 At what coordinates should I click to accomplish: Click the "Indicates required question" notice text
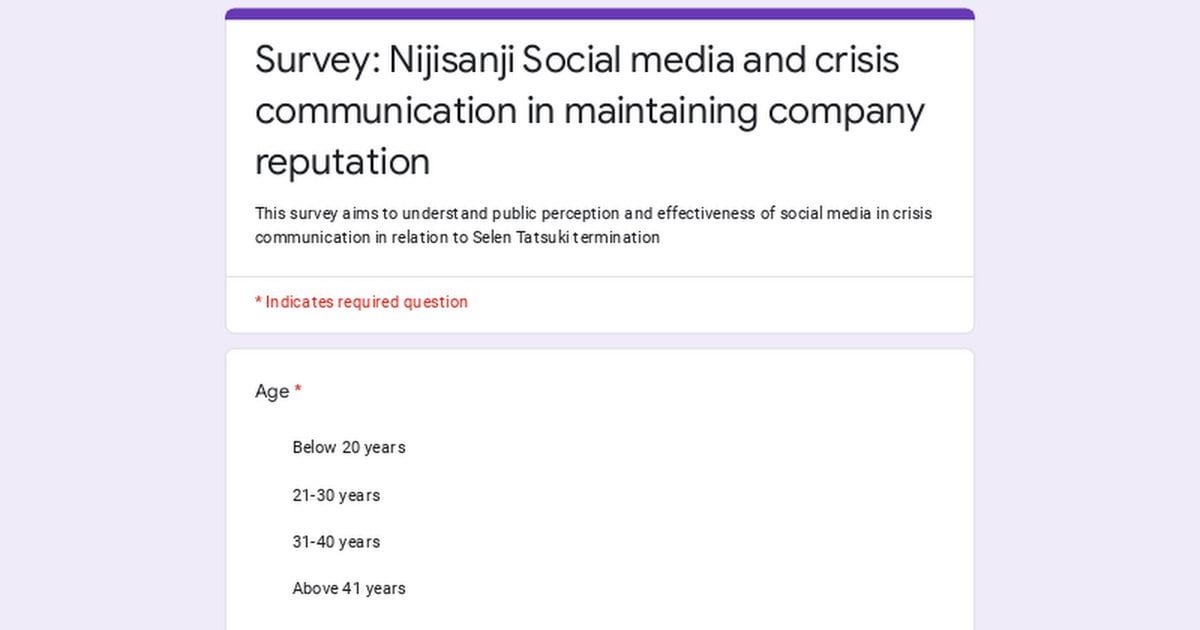[366, 302]
